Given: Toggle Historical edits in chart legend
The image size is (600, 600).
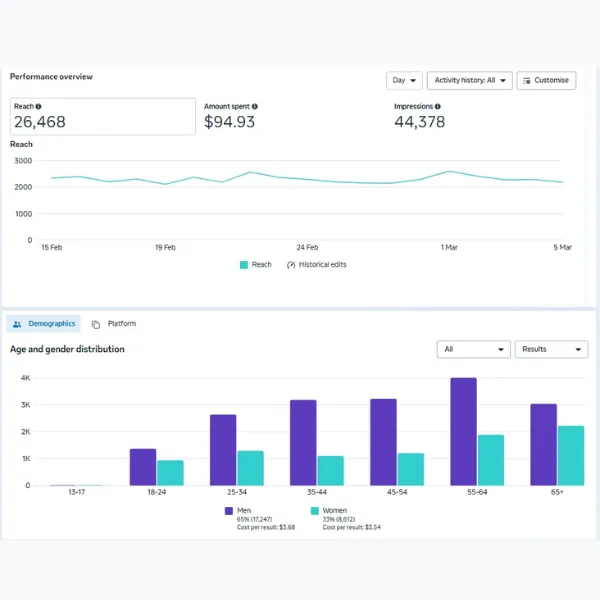Looking at the screenshot, I should [x=317, y=265].
